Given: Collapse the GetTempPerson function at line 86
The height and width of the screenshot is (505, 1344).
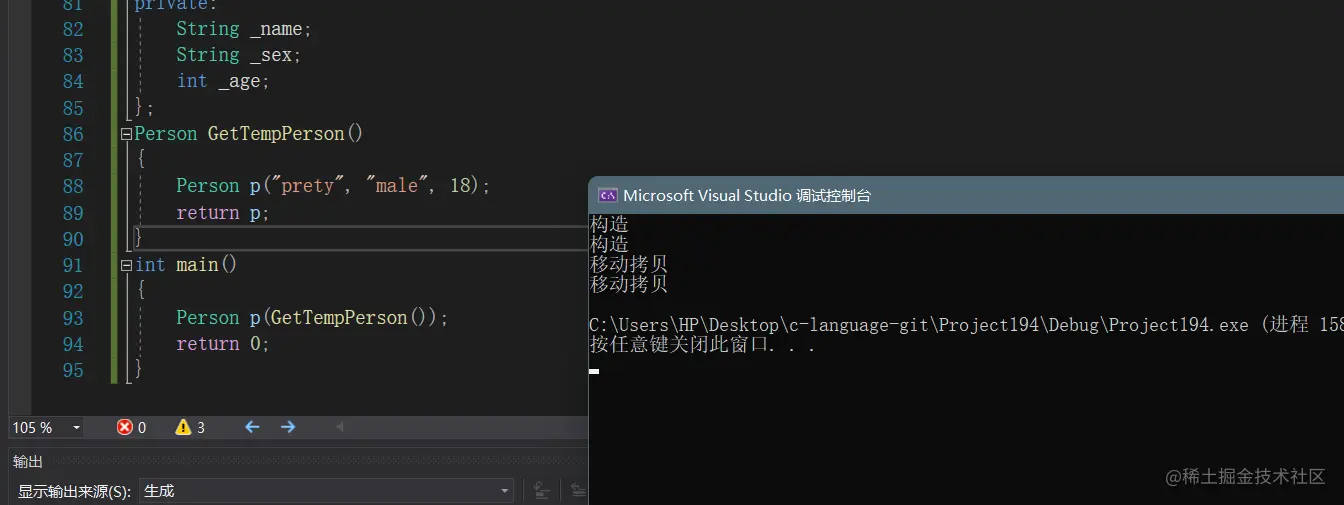Looking at the screenshot, I should tap(126, 134).
